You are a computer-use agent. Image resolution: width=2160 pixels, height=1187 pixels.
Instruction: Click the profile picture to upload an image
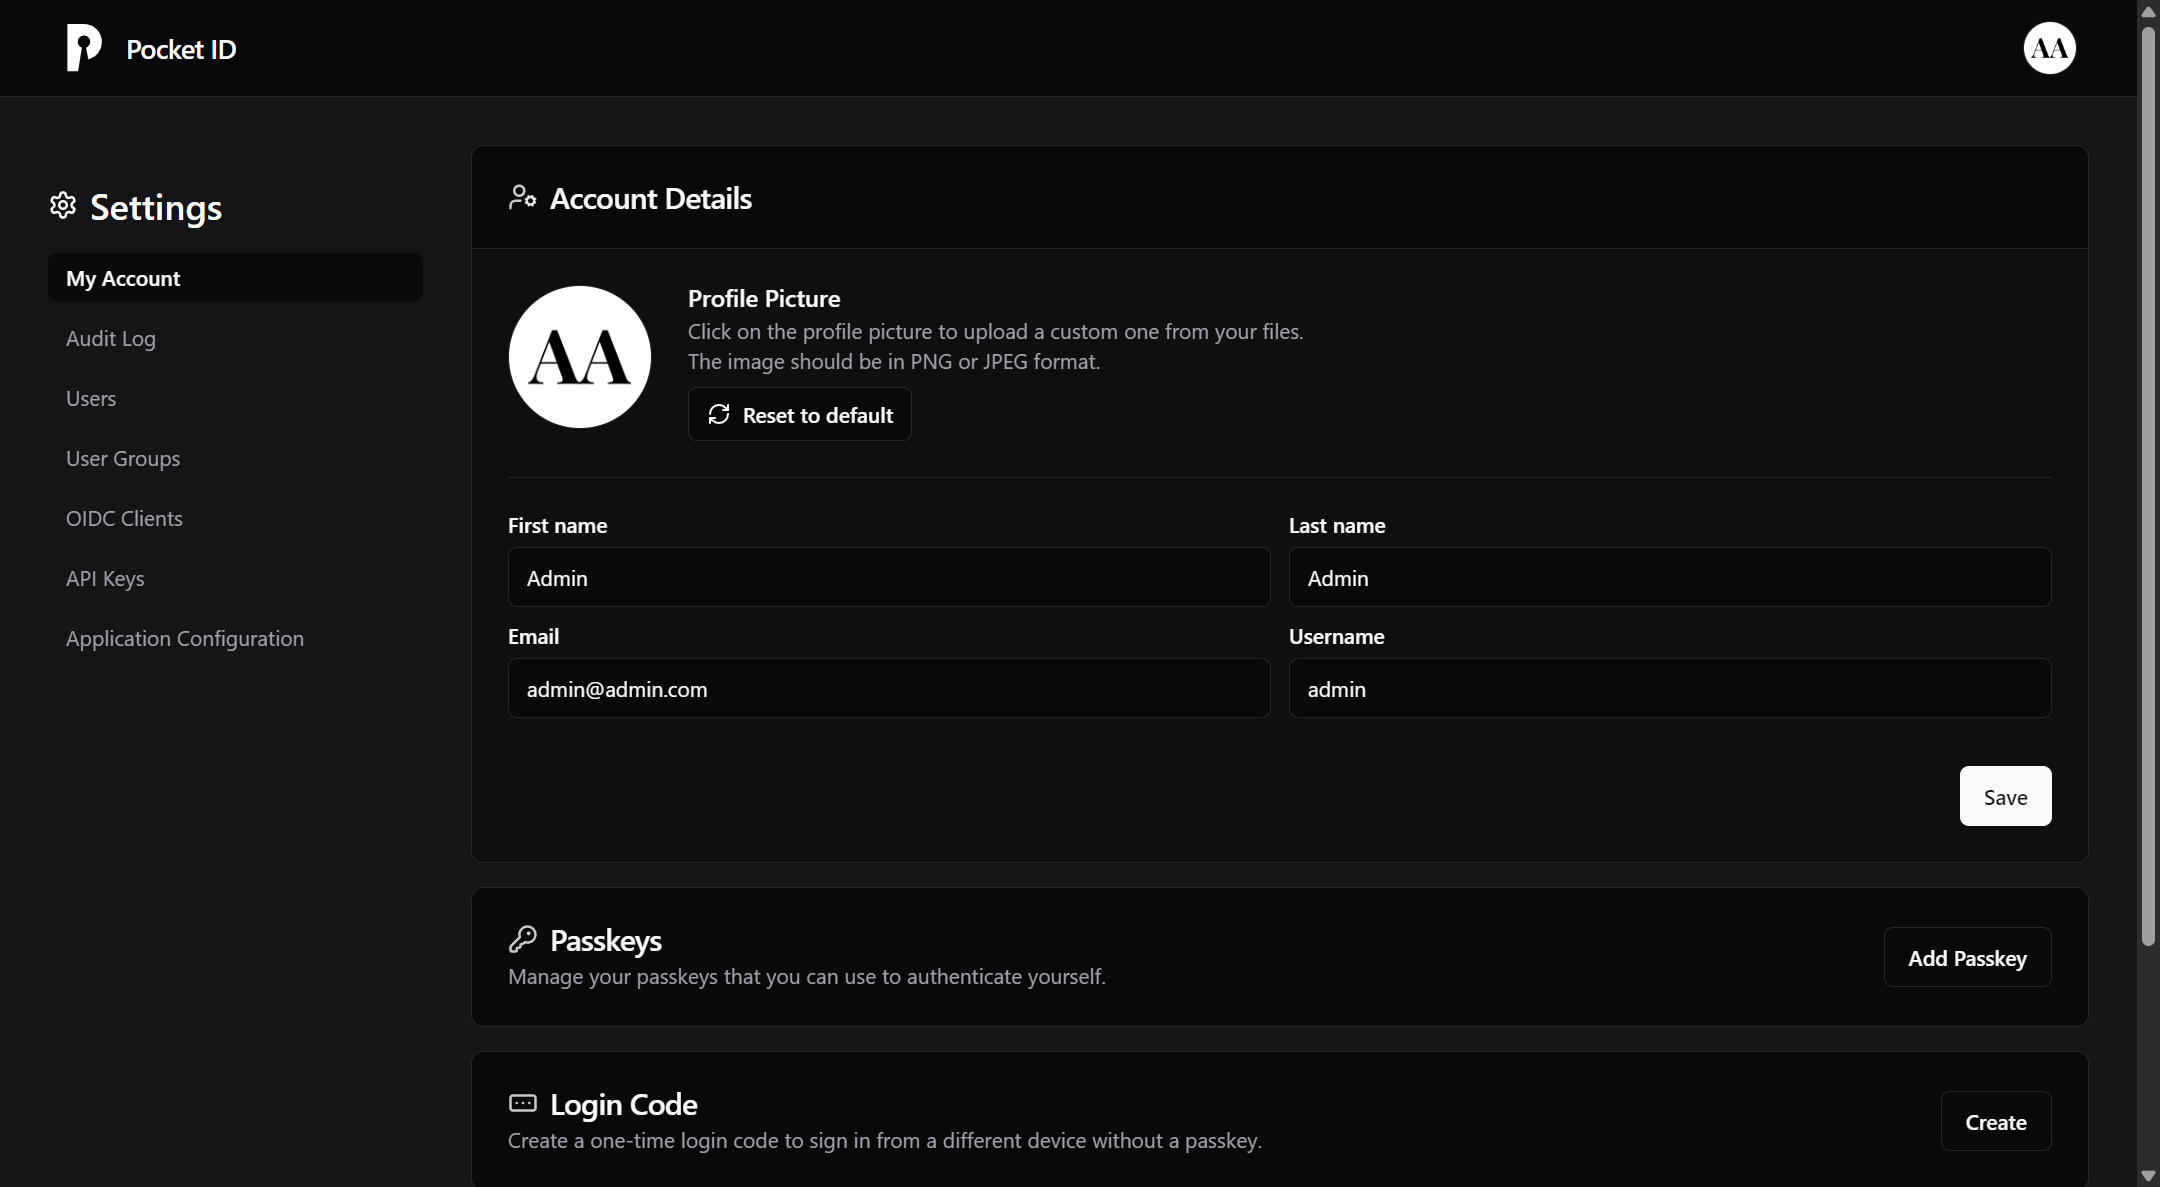578,356
